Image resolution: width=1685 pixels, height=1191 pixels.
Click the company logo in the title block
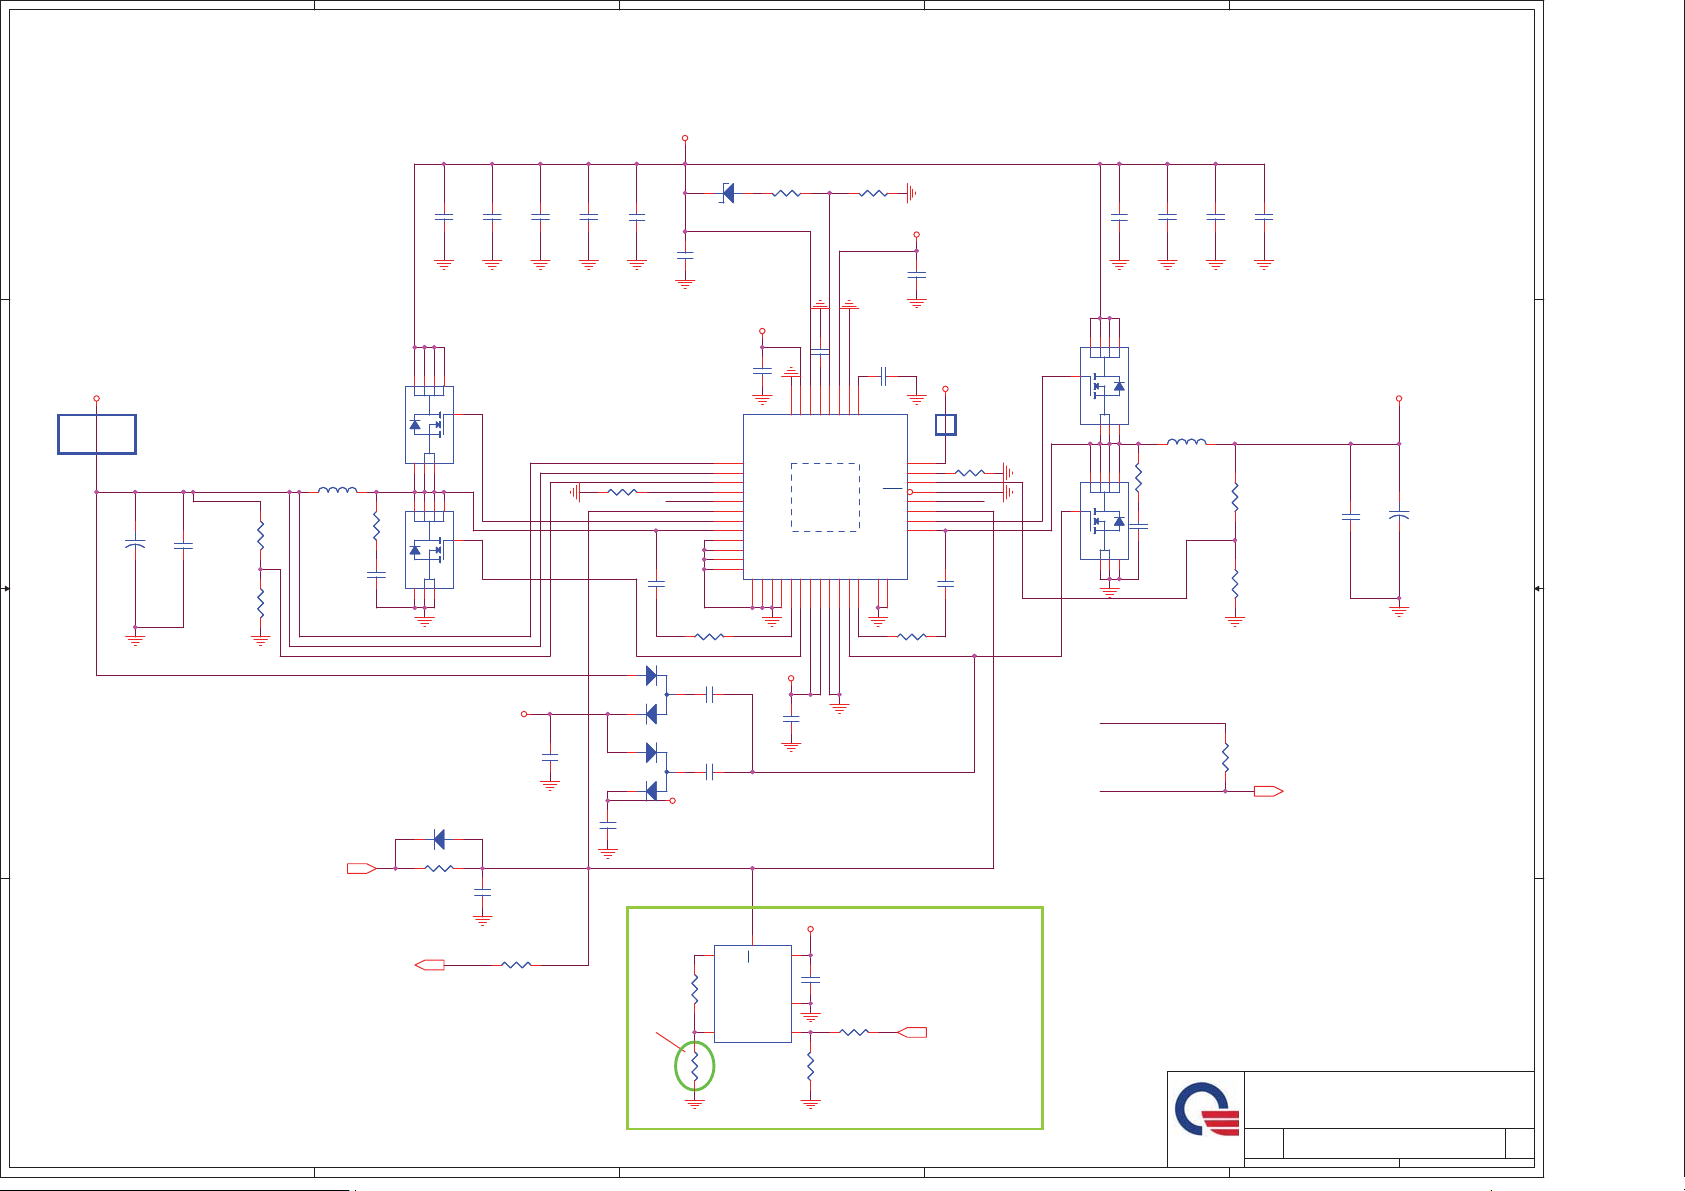click(1207, 1109)
